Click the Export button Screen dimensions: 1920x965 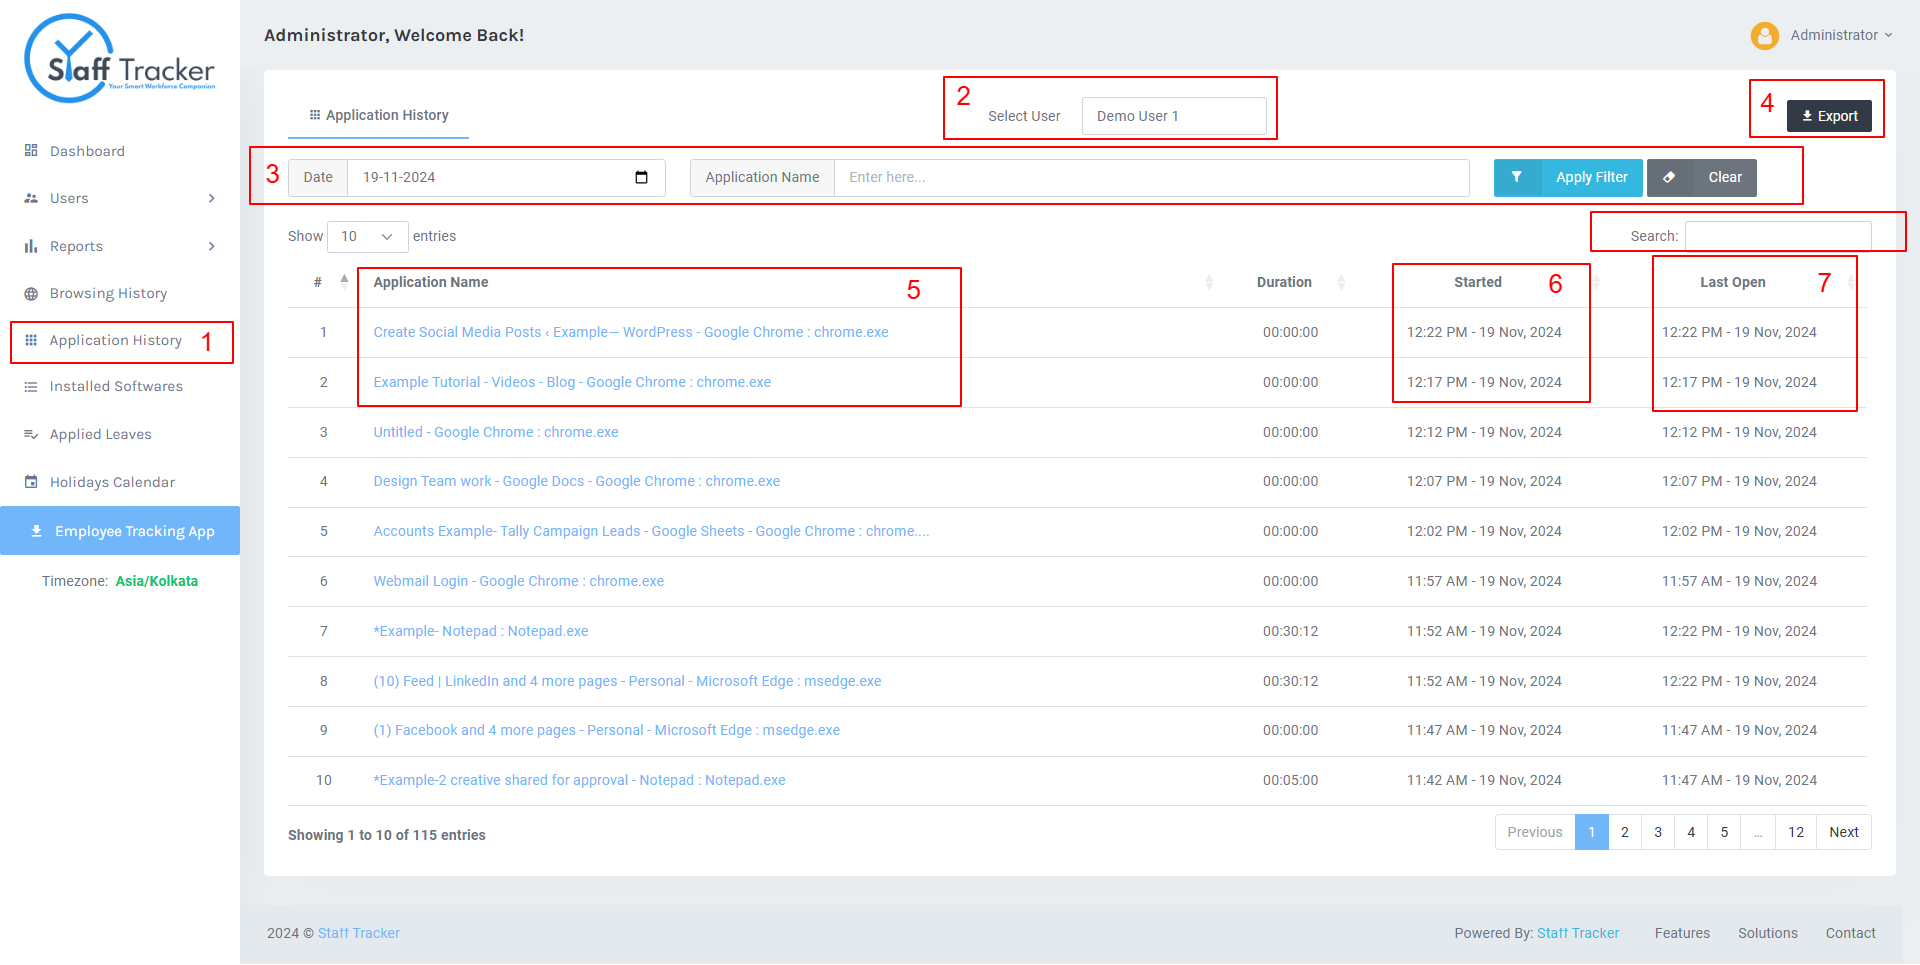click(x=1829, y=116)
